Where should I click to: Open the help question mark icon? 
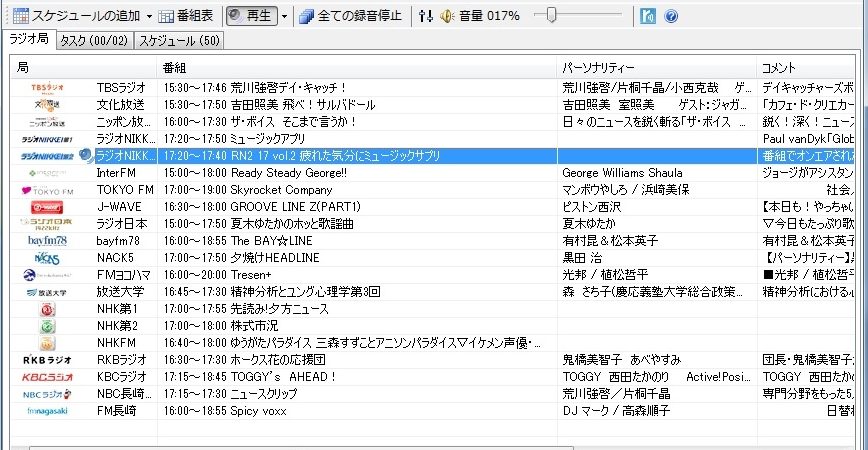671,16
